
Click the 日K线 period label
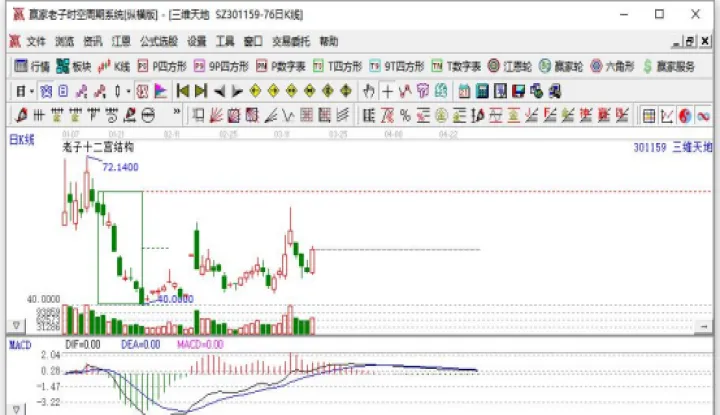[22, 140]
